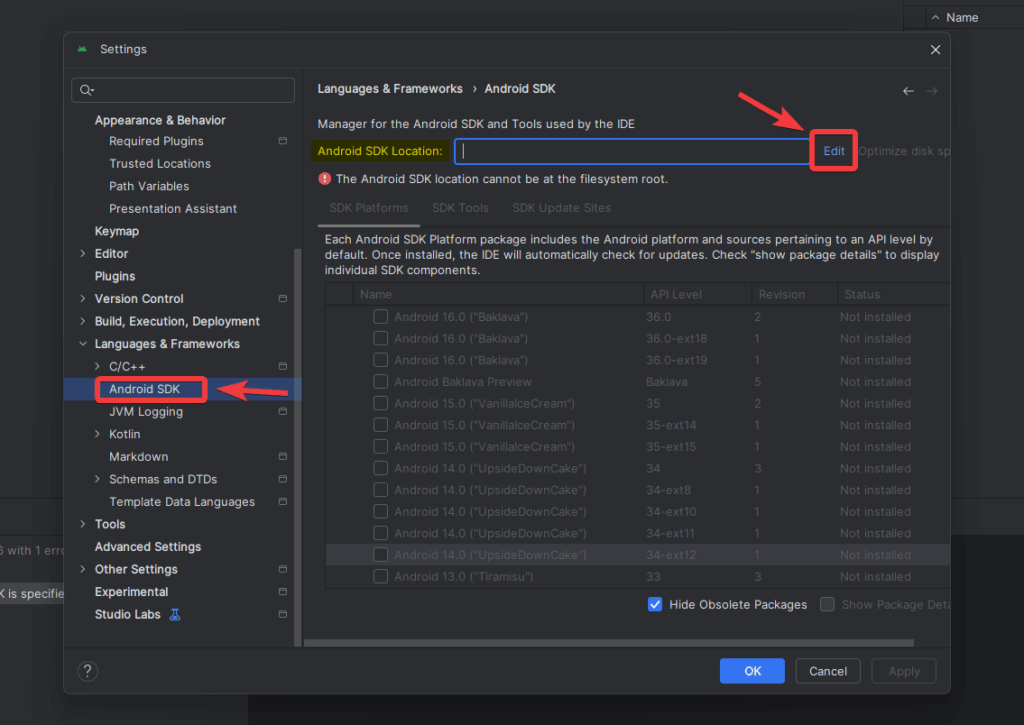Click the Edit button beside SDK location
The width and height of the screenshot is (1024, 725).
click(x=833, y=150)
